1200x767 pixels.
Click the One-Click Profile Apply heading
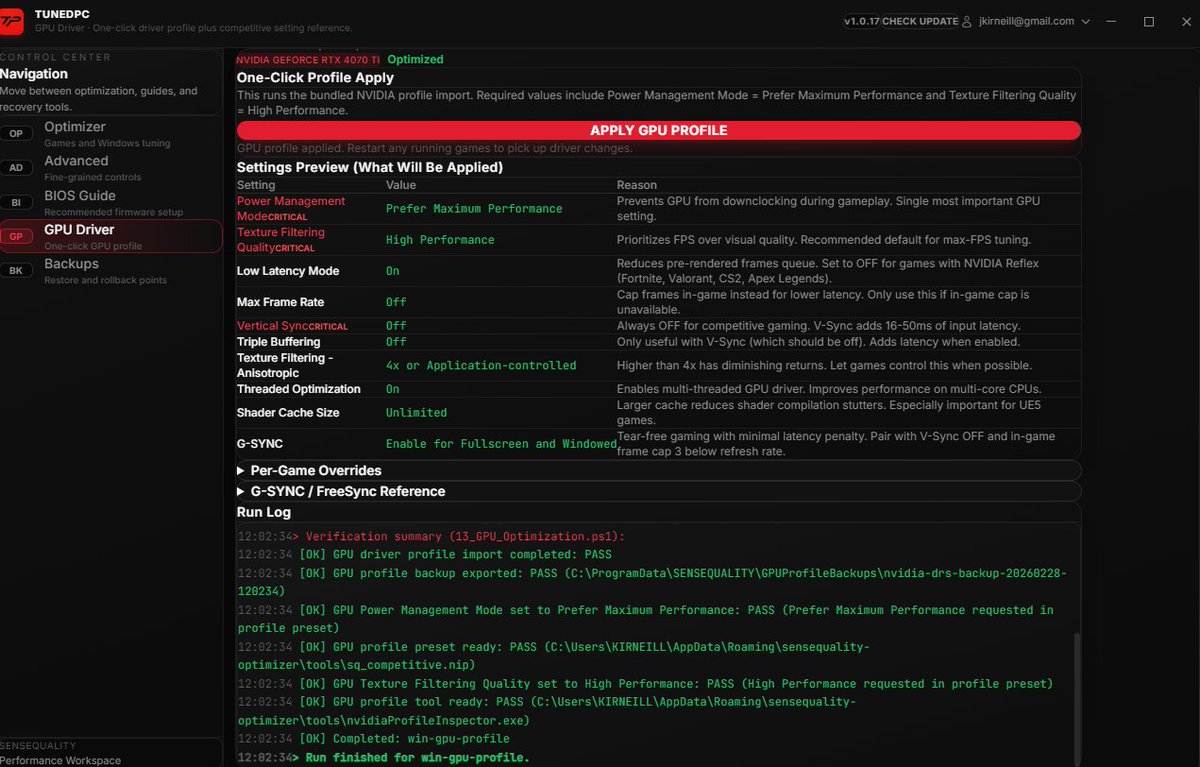pyautogui.click(x=315, y=77)
